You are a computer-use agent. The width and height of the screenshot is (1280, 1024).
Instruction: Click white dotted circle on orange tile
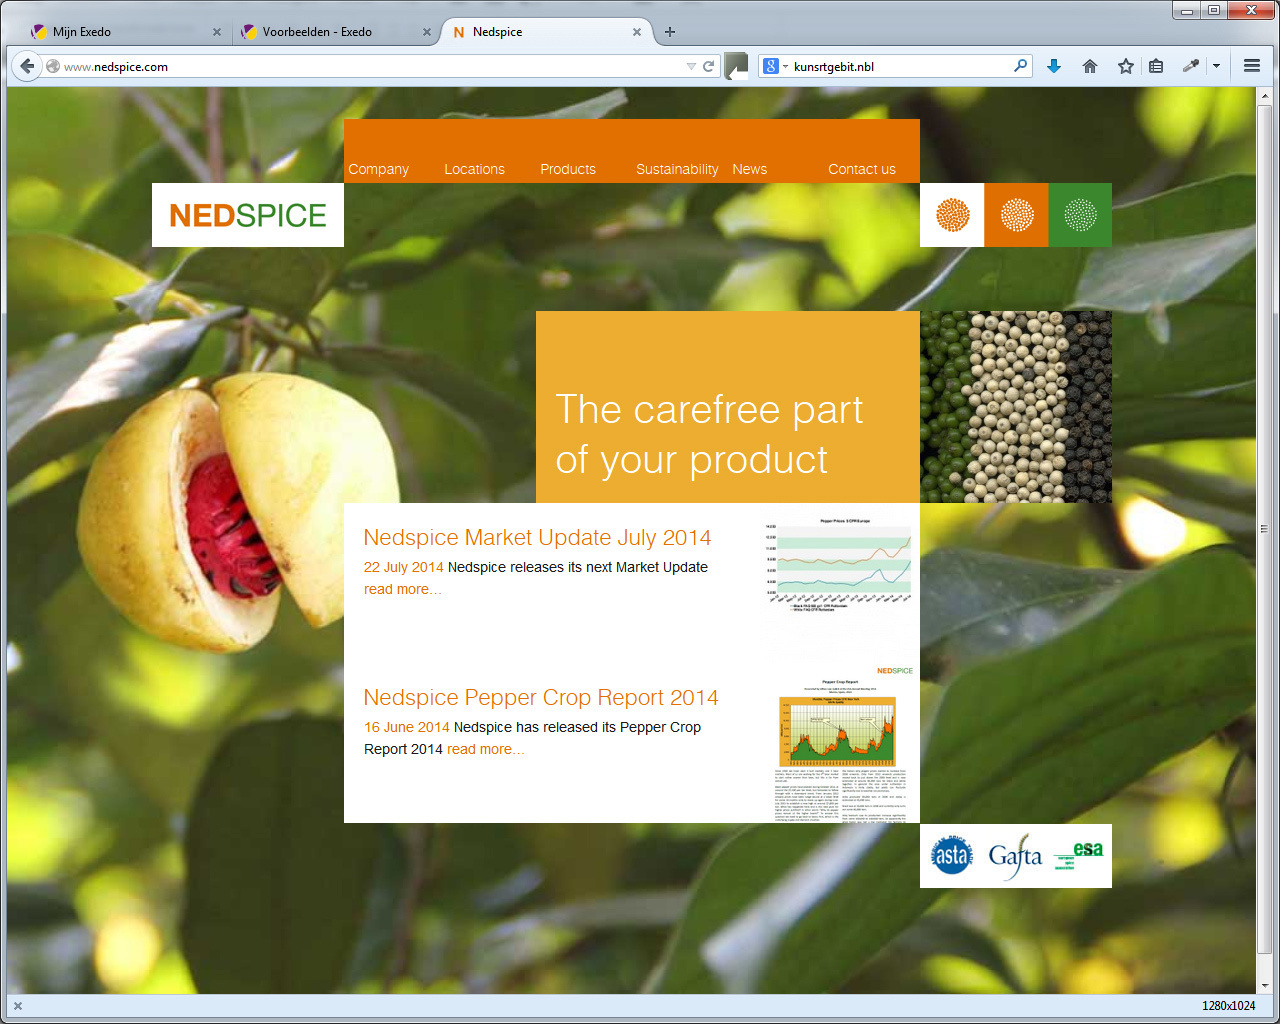click(1016, 215)
